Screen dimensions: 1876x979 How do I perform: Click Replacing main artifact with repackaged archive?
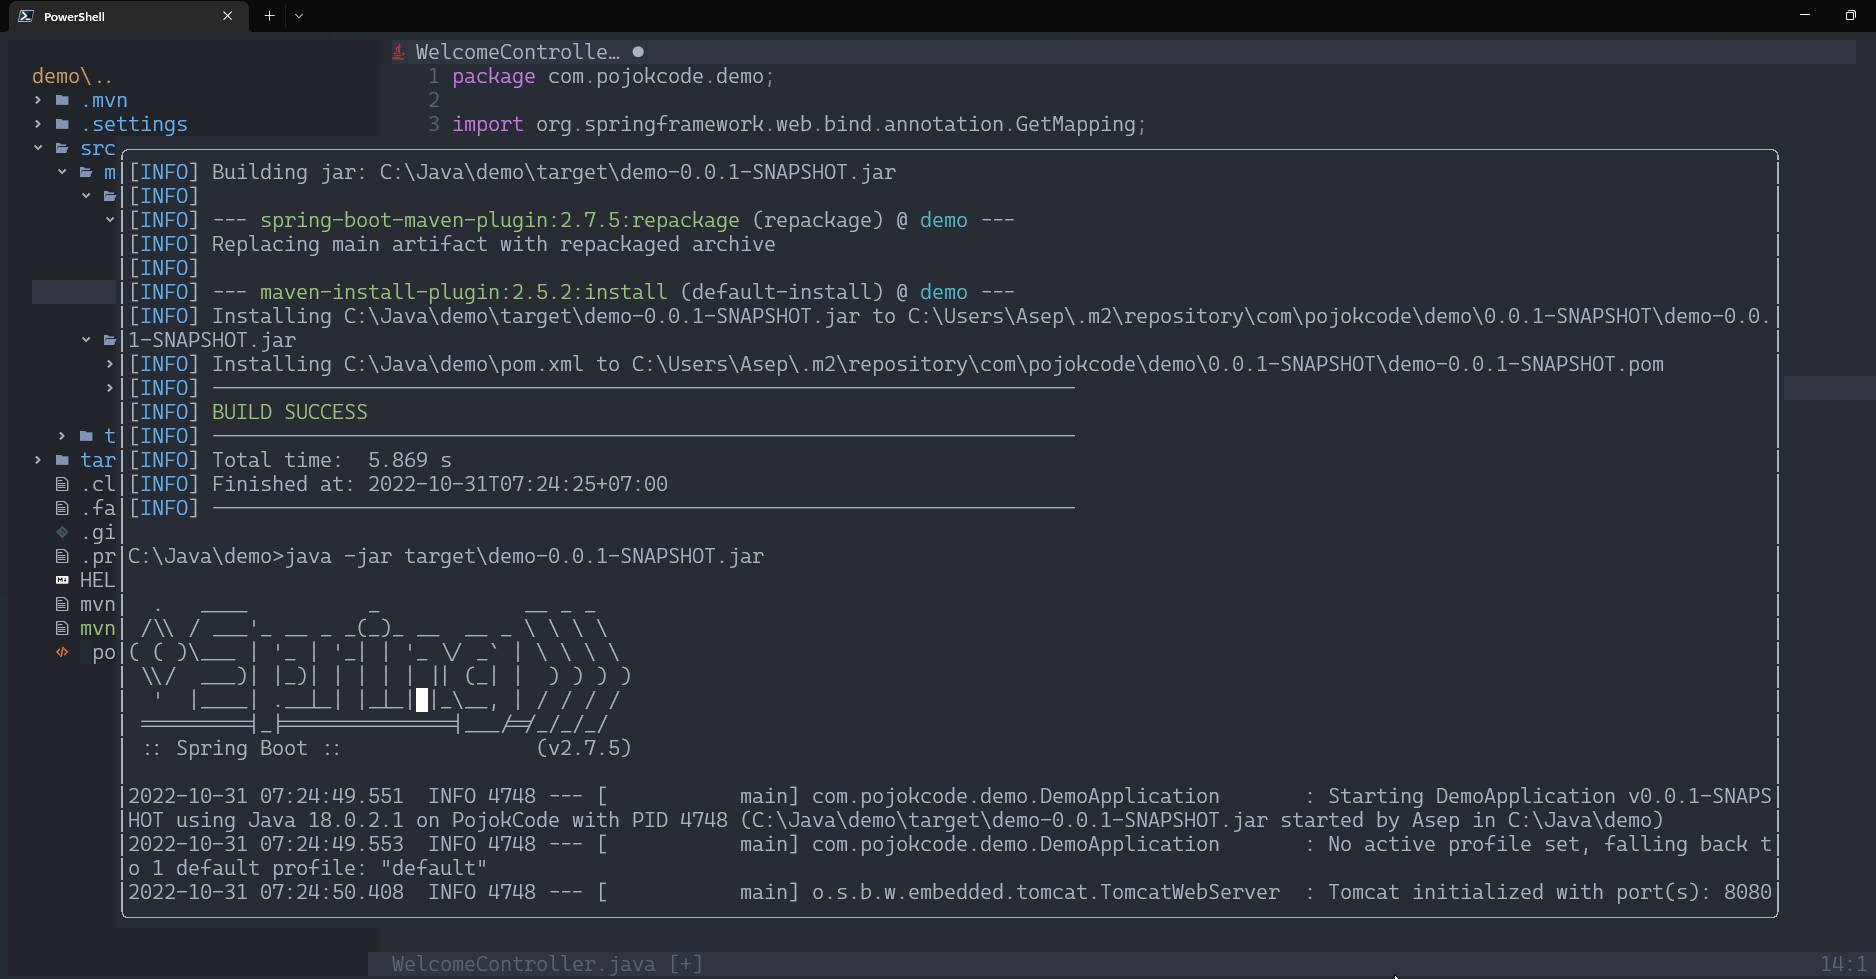(494, 244)
